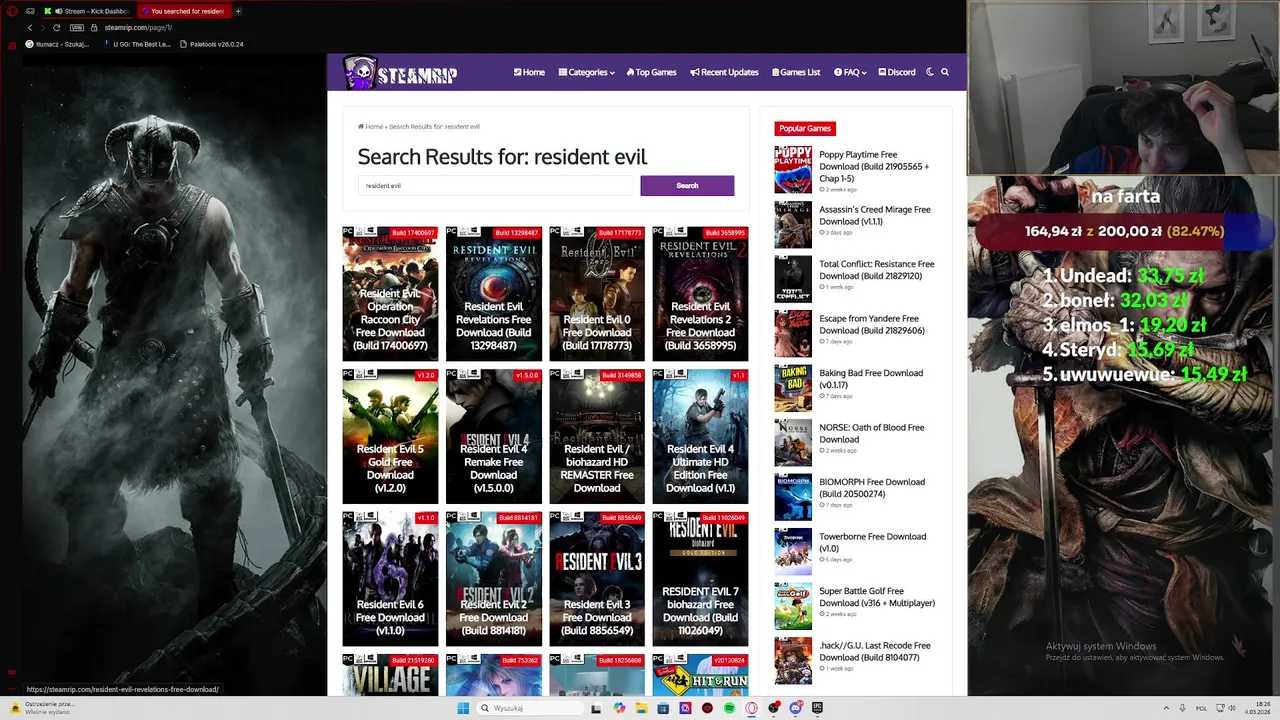Open Resident Evil Revelations (Build 13298487) card
The width and height of the screenshot is (1280, 720).
pyautogui.click(x=493, y=294)
